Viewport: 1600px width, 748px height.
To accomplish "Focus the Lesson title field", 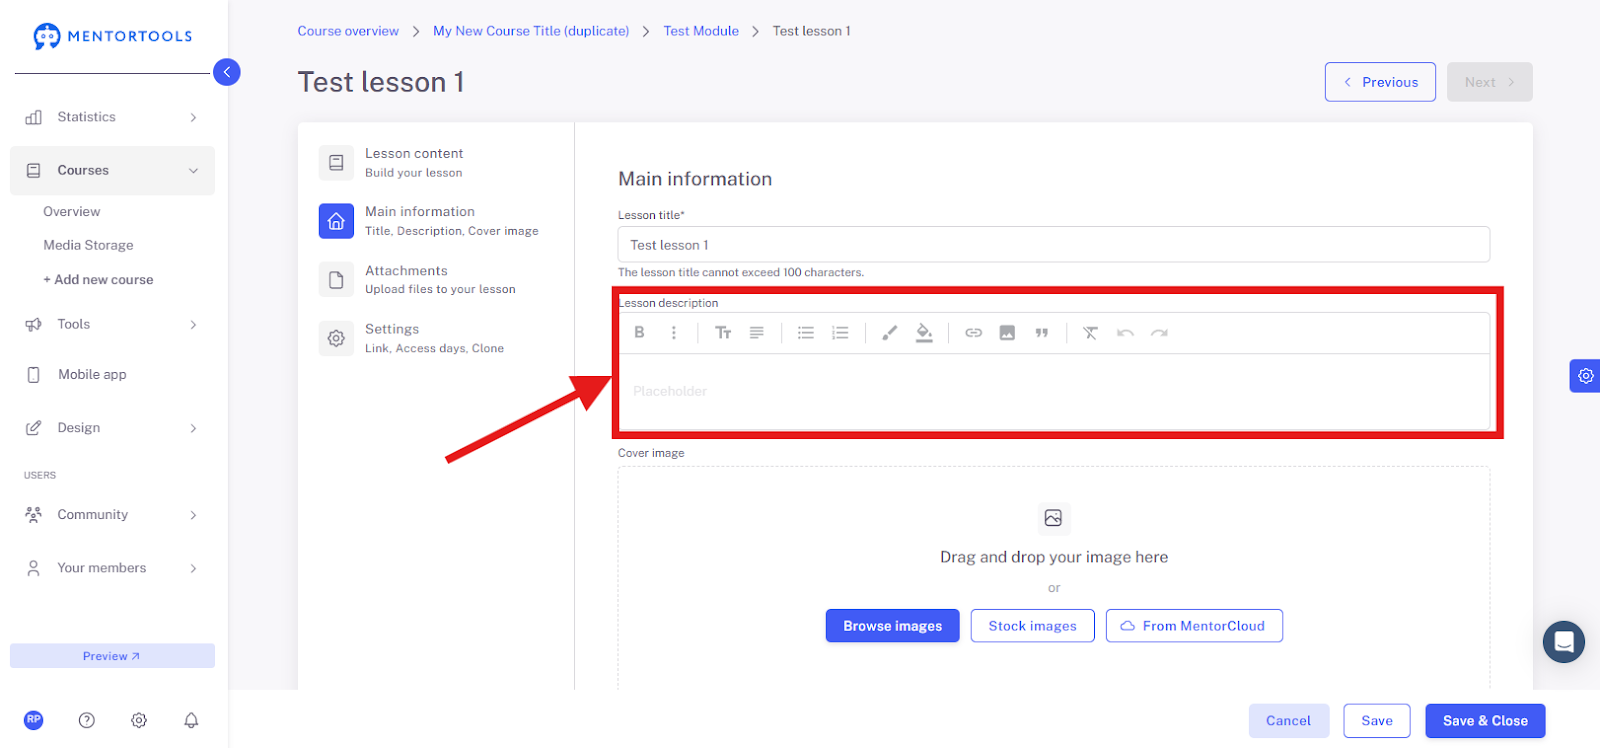I will click(x=1054, y=245).
